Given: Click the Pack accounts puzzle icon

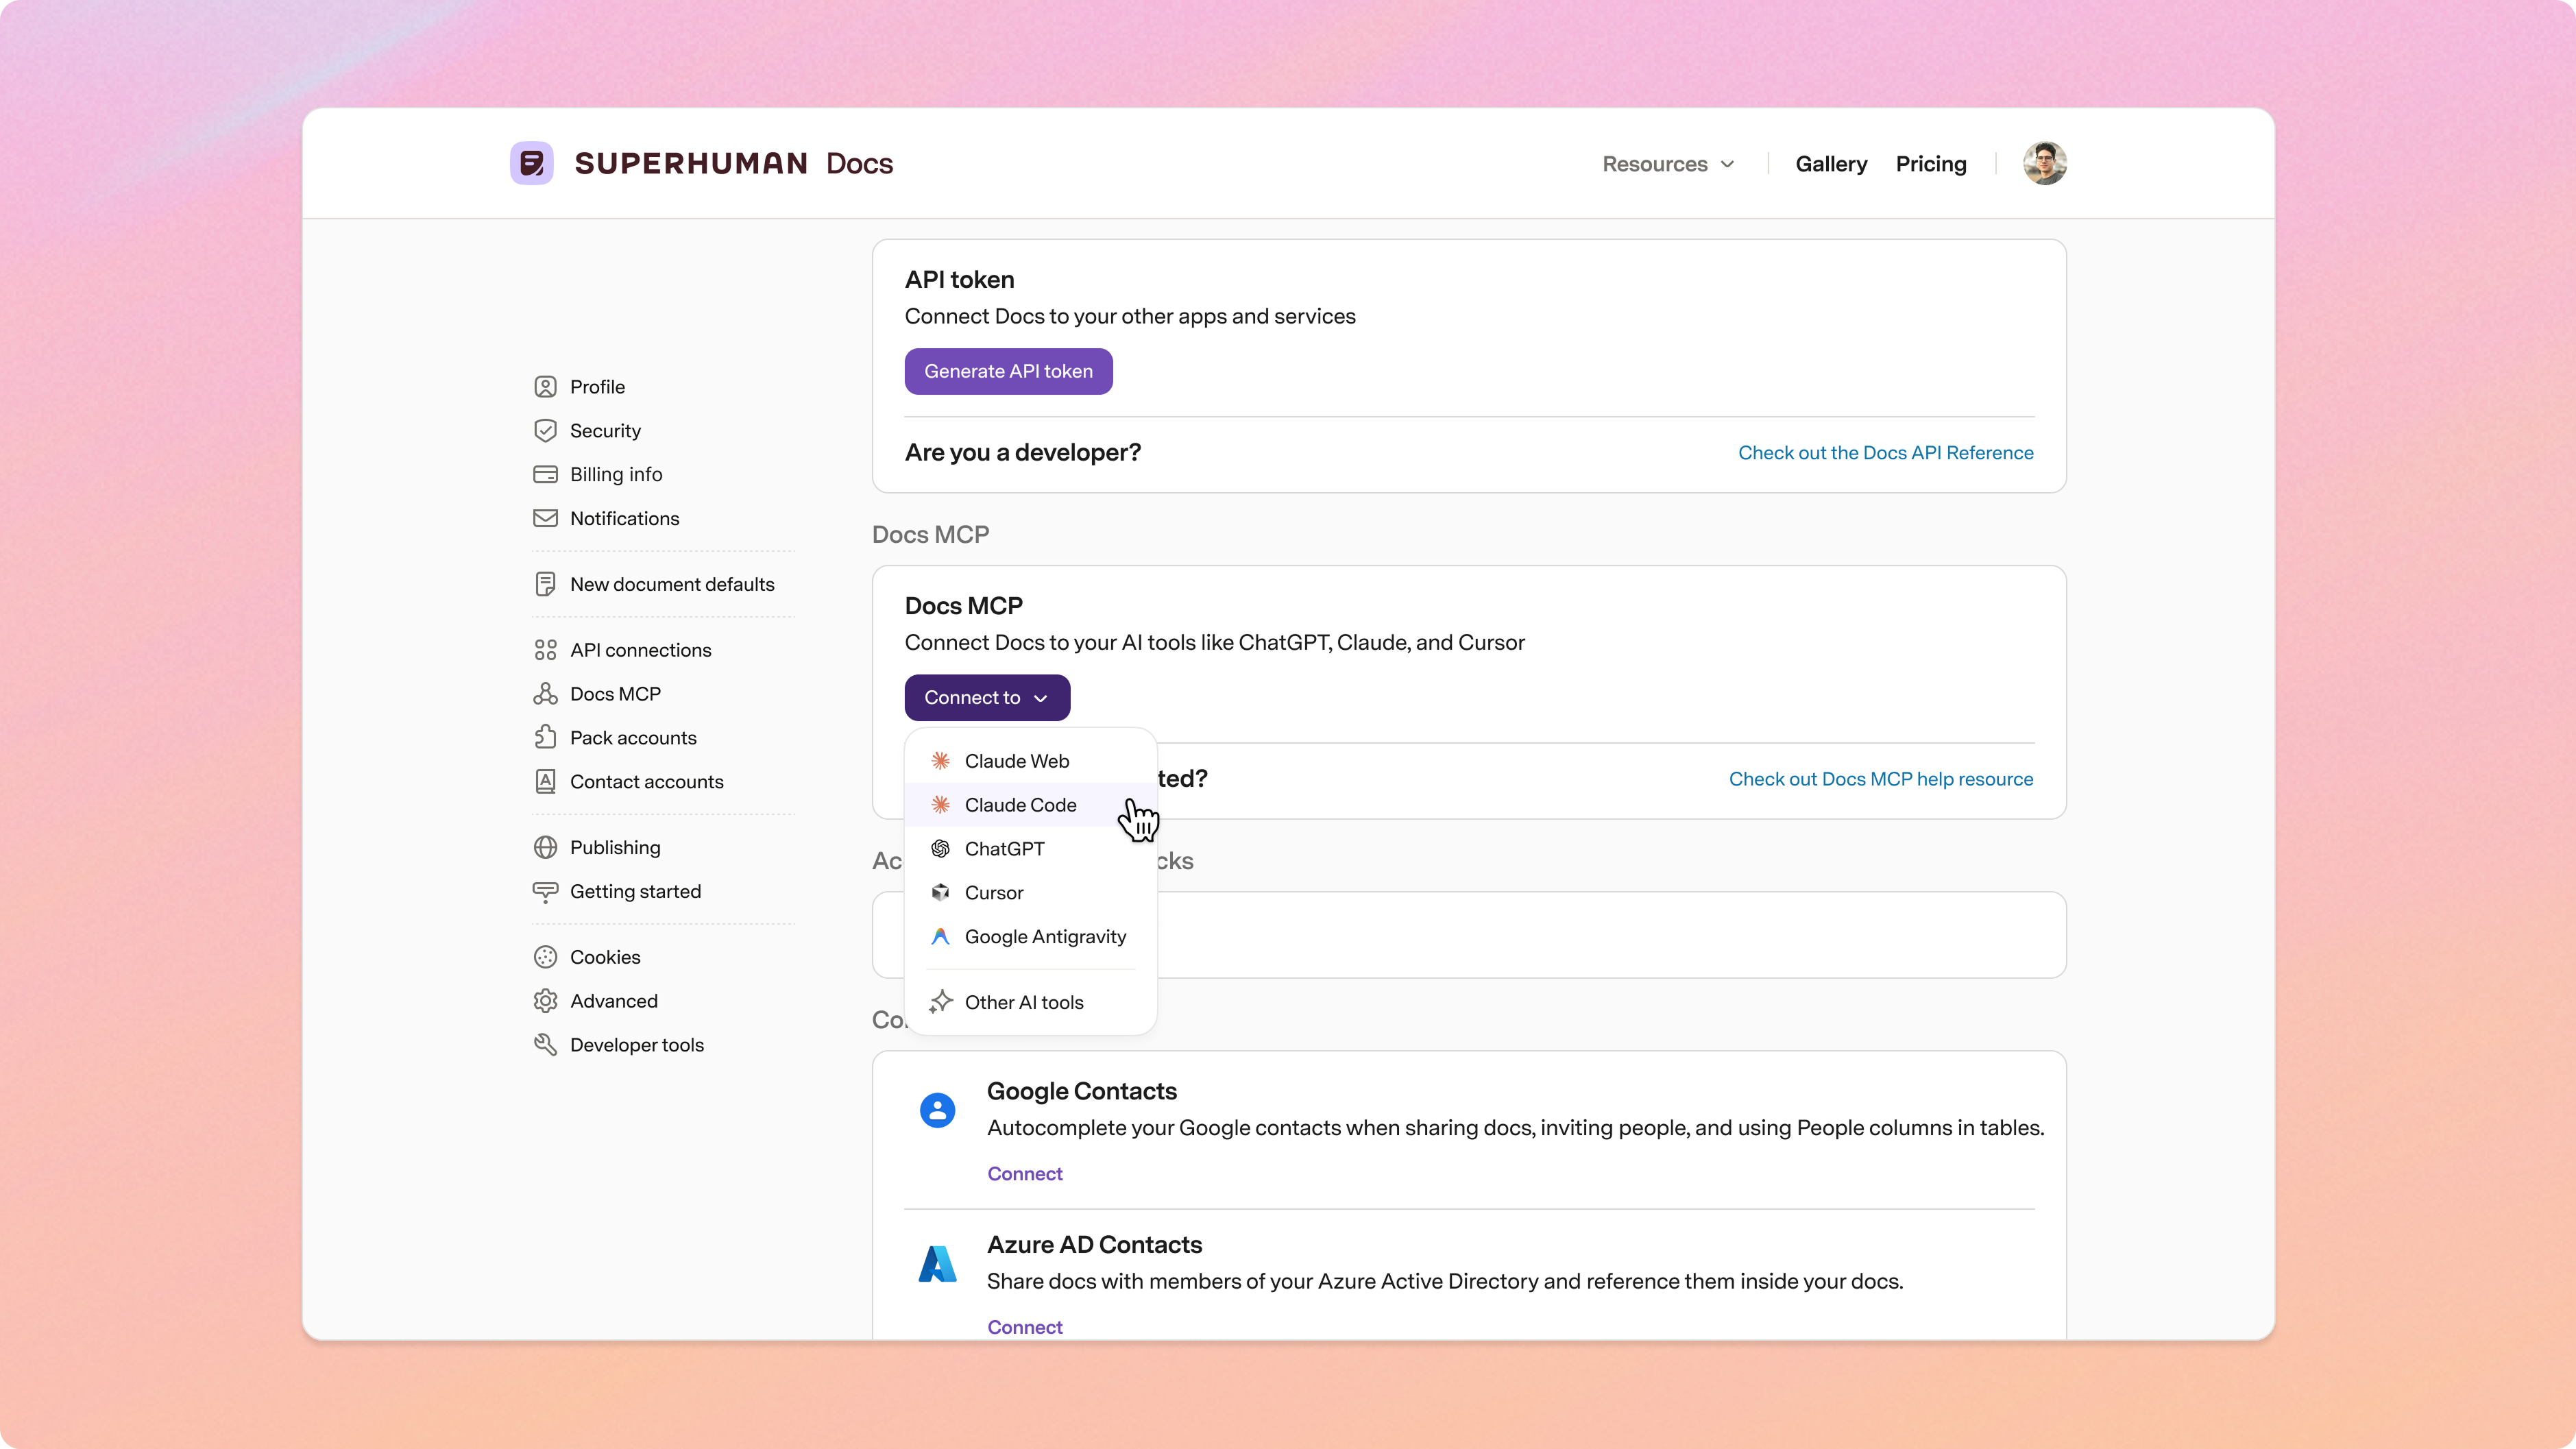Looking at the screenshot, I should click(545, 738).
